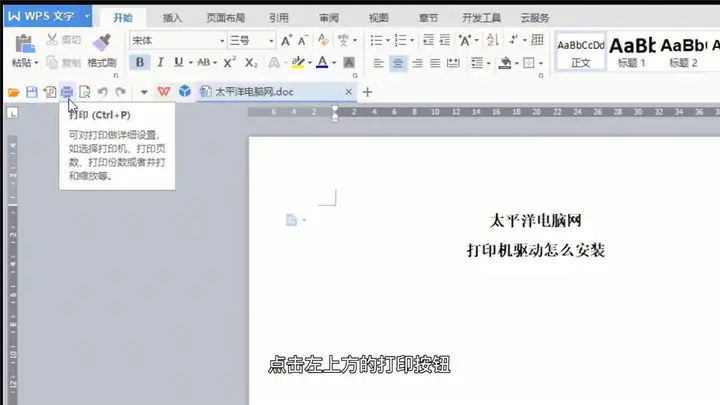Click the 开始 ribbon tab
The width and height of the screenshot is (720, 405).
point(123,18)
